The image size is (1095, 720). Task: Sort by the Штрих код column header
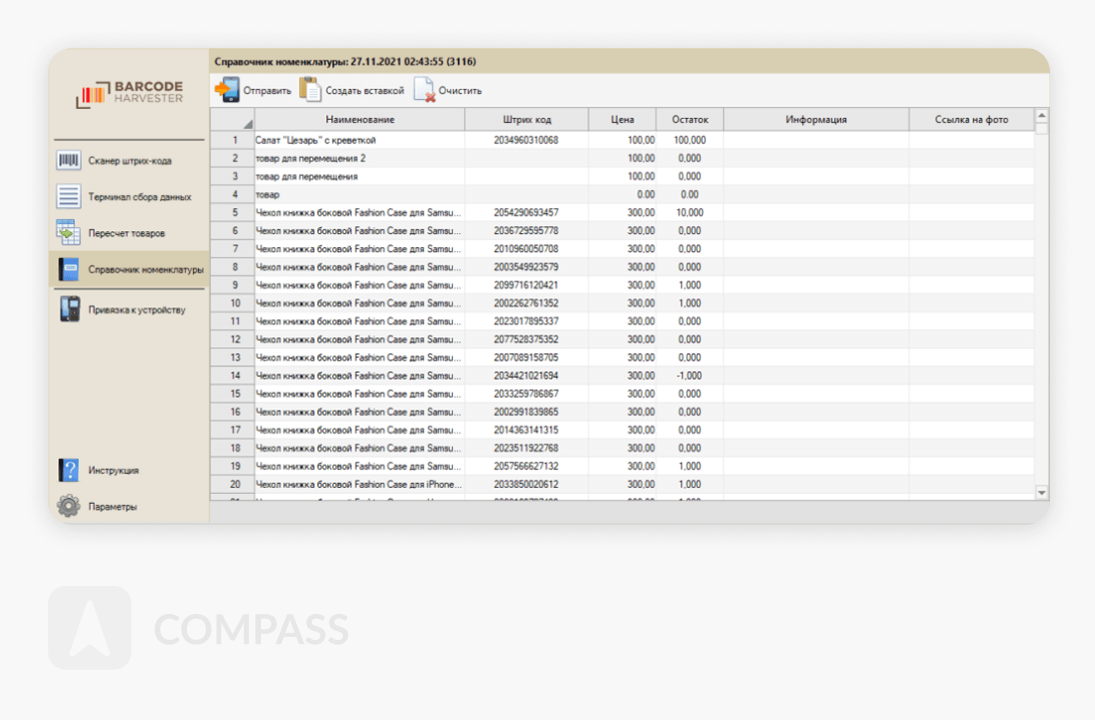click(x=526, y=120)
